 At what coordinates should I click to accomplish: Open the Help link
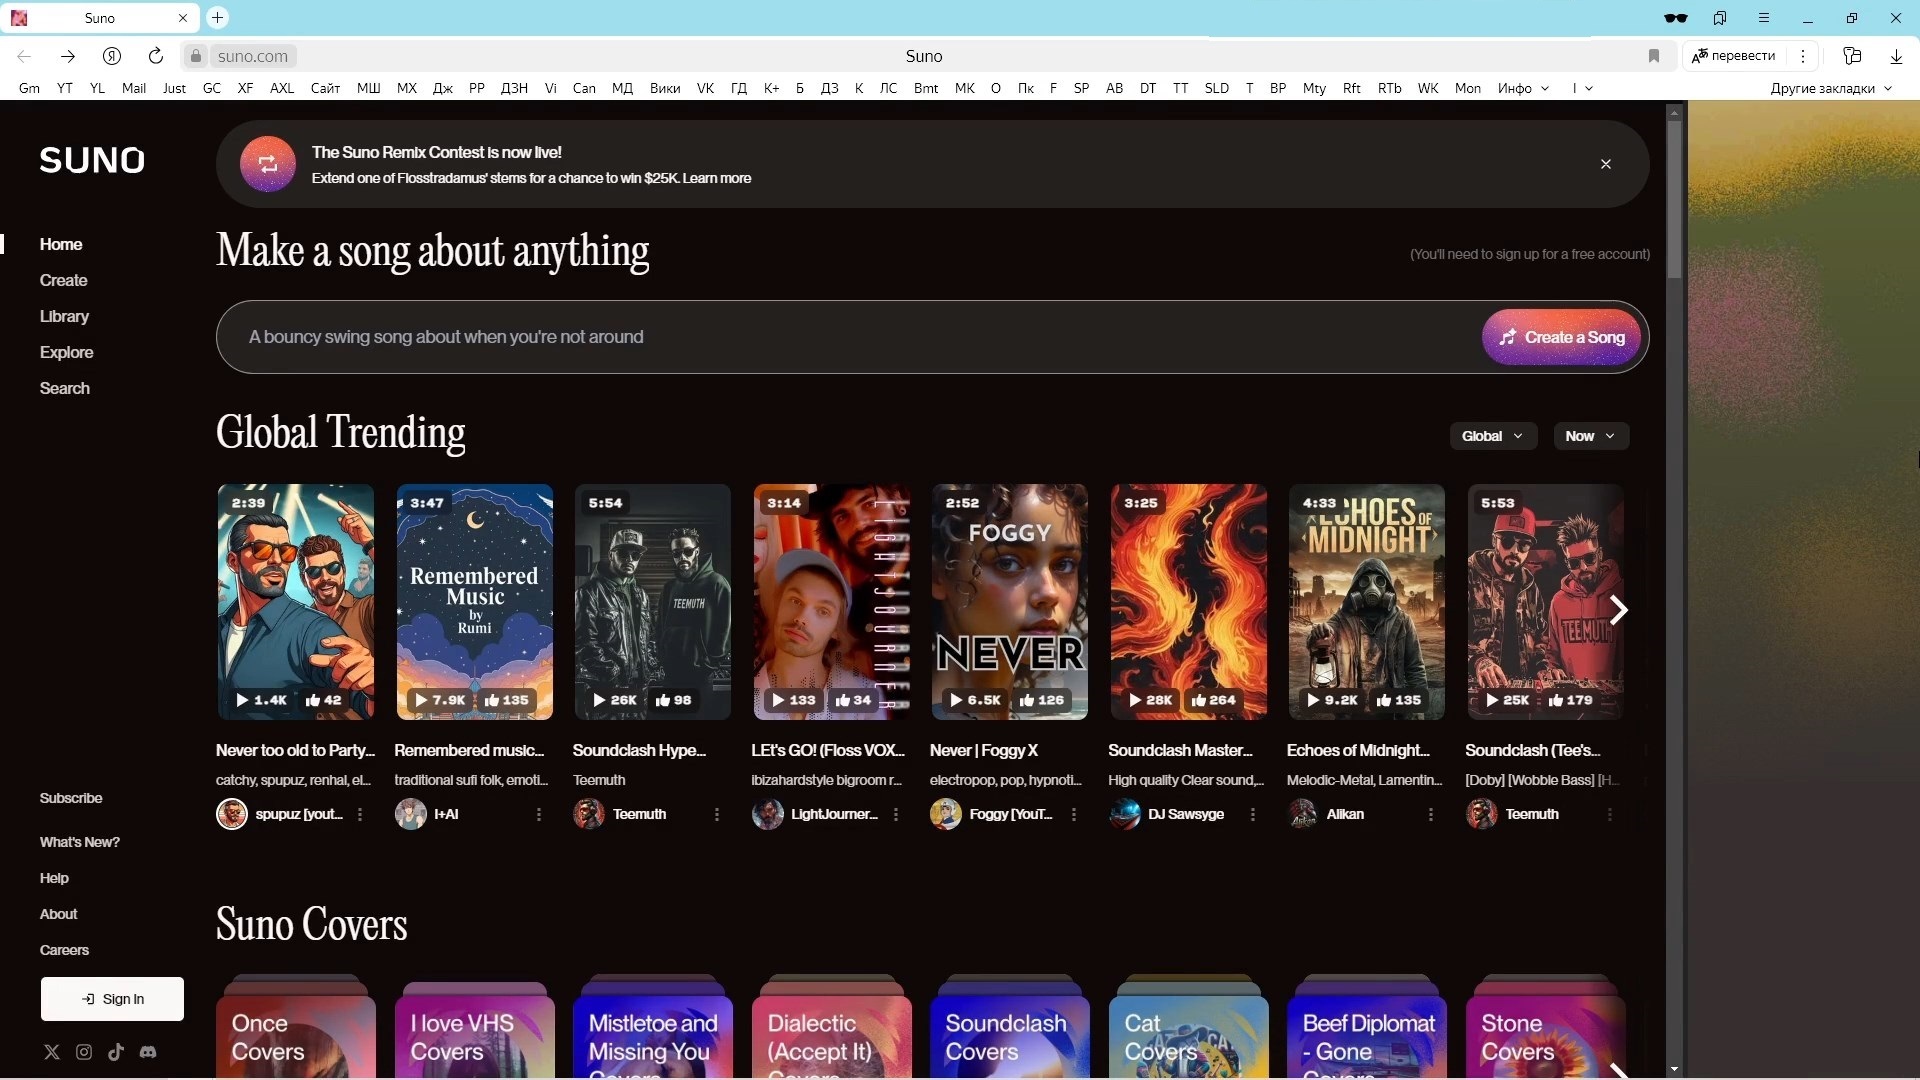point(54,878)
